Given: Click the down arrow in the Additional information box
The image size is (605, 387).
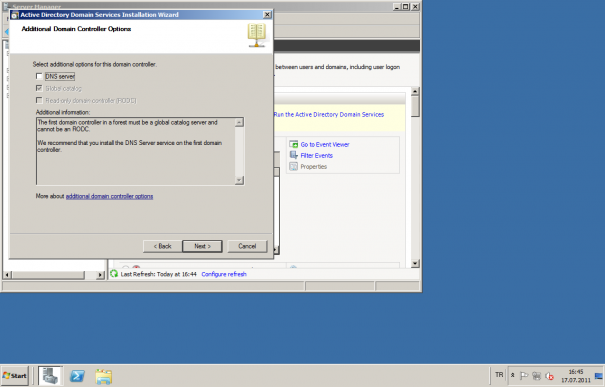Looking at the screenshot, I should tap(239, 180).
